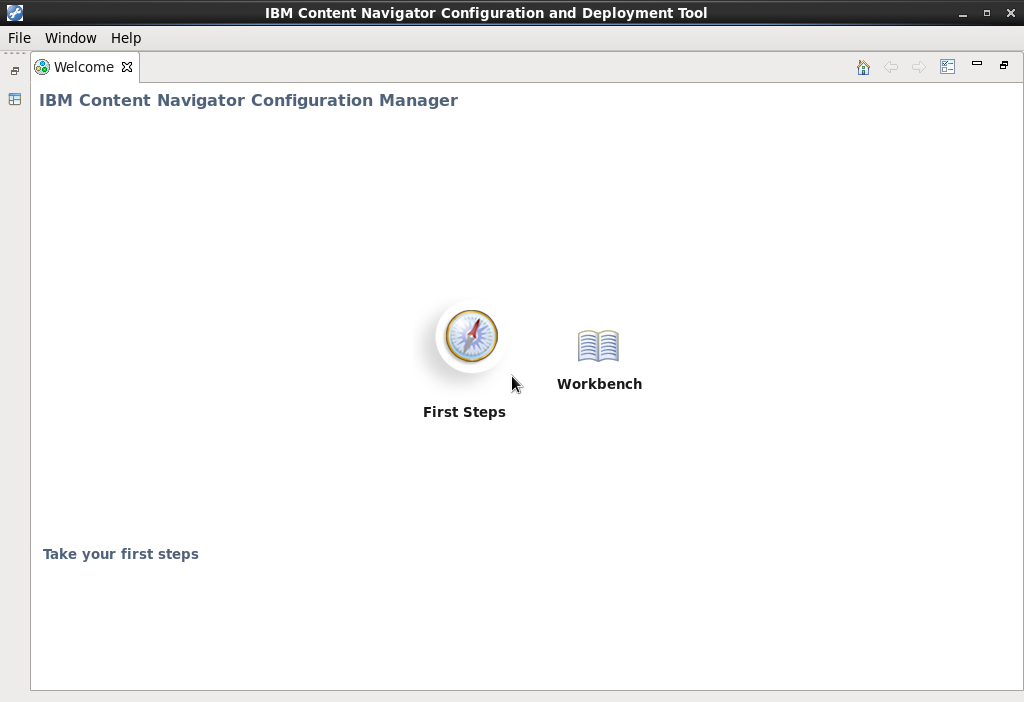Maximize the Welcome view with the maximize icon
Viewport: 1024px width, 702px height.
(x=1004, y=64)
